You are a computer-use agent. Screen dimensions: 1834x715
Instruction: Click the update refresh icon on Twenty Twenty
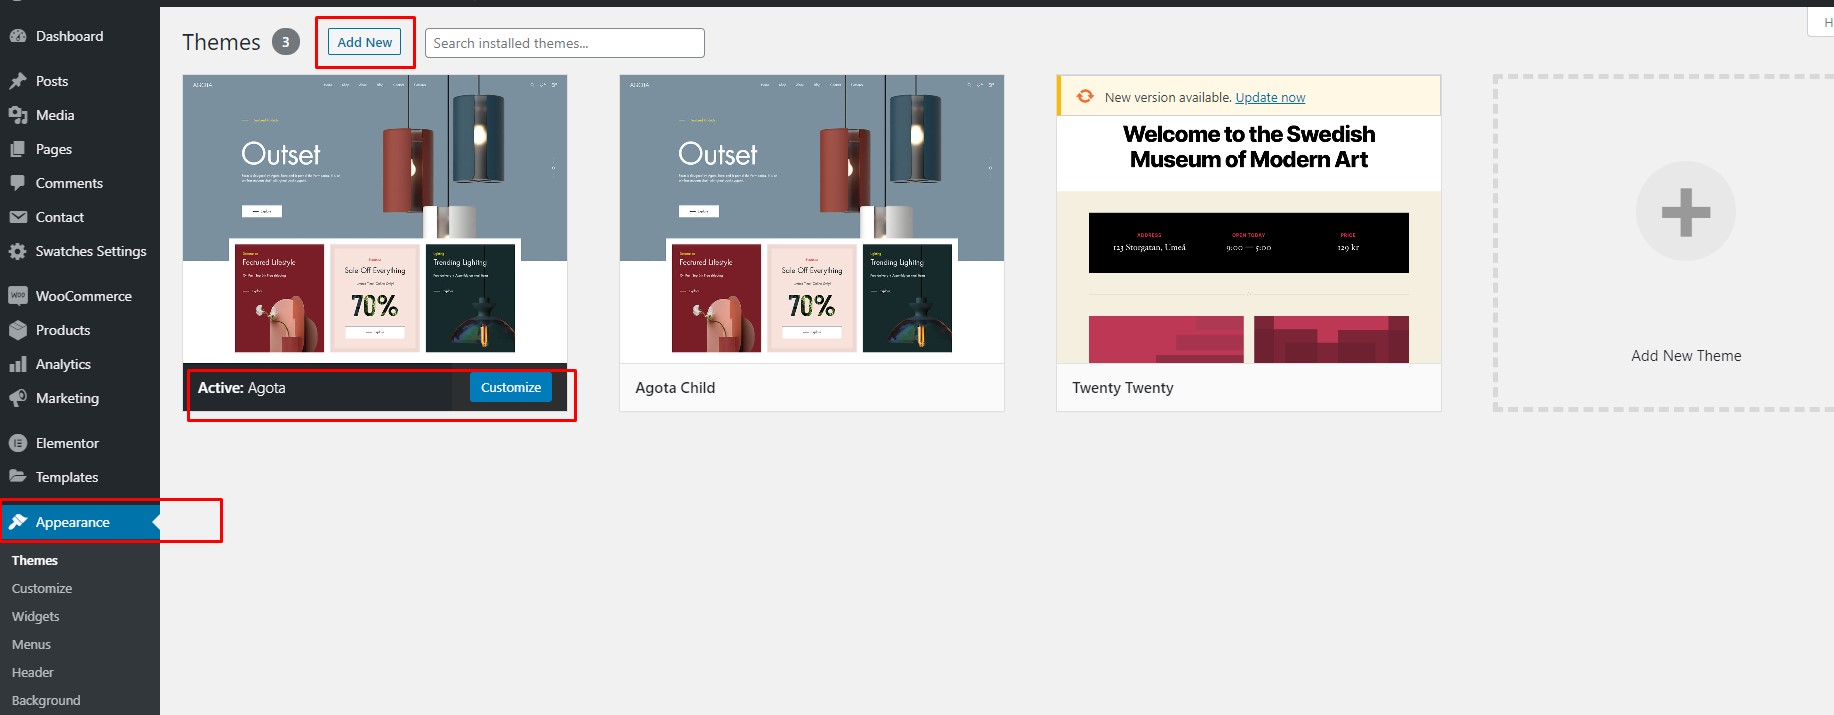[x=1085, y=96]
